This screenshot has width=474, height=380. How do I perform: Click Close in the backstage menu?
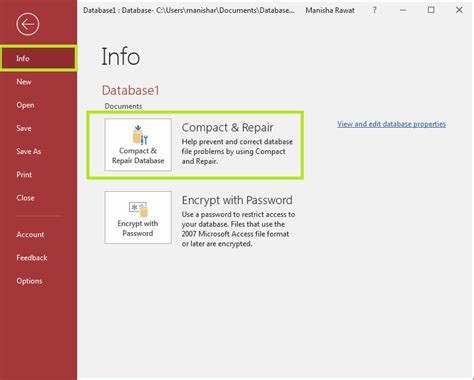click(25, 198)
